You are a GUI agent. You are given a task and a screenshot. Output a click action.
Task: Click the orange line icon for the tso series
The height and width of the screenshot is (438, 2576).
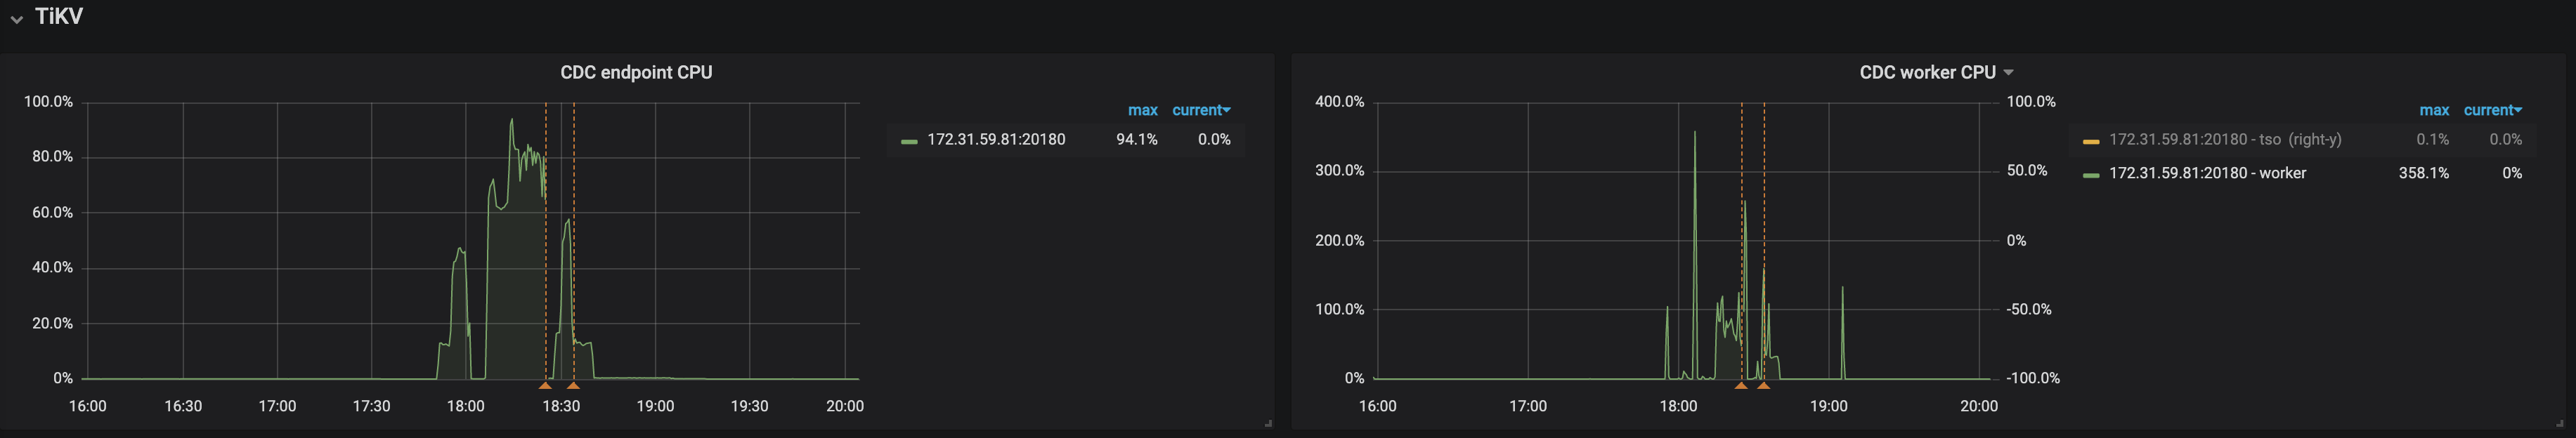click(2092, 140)
